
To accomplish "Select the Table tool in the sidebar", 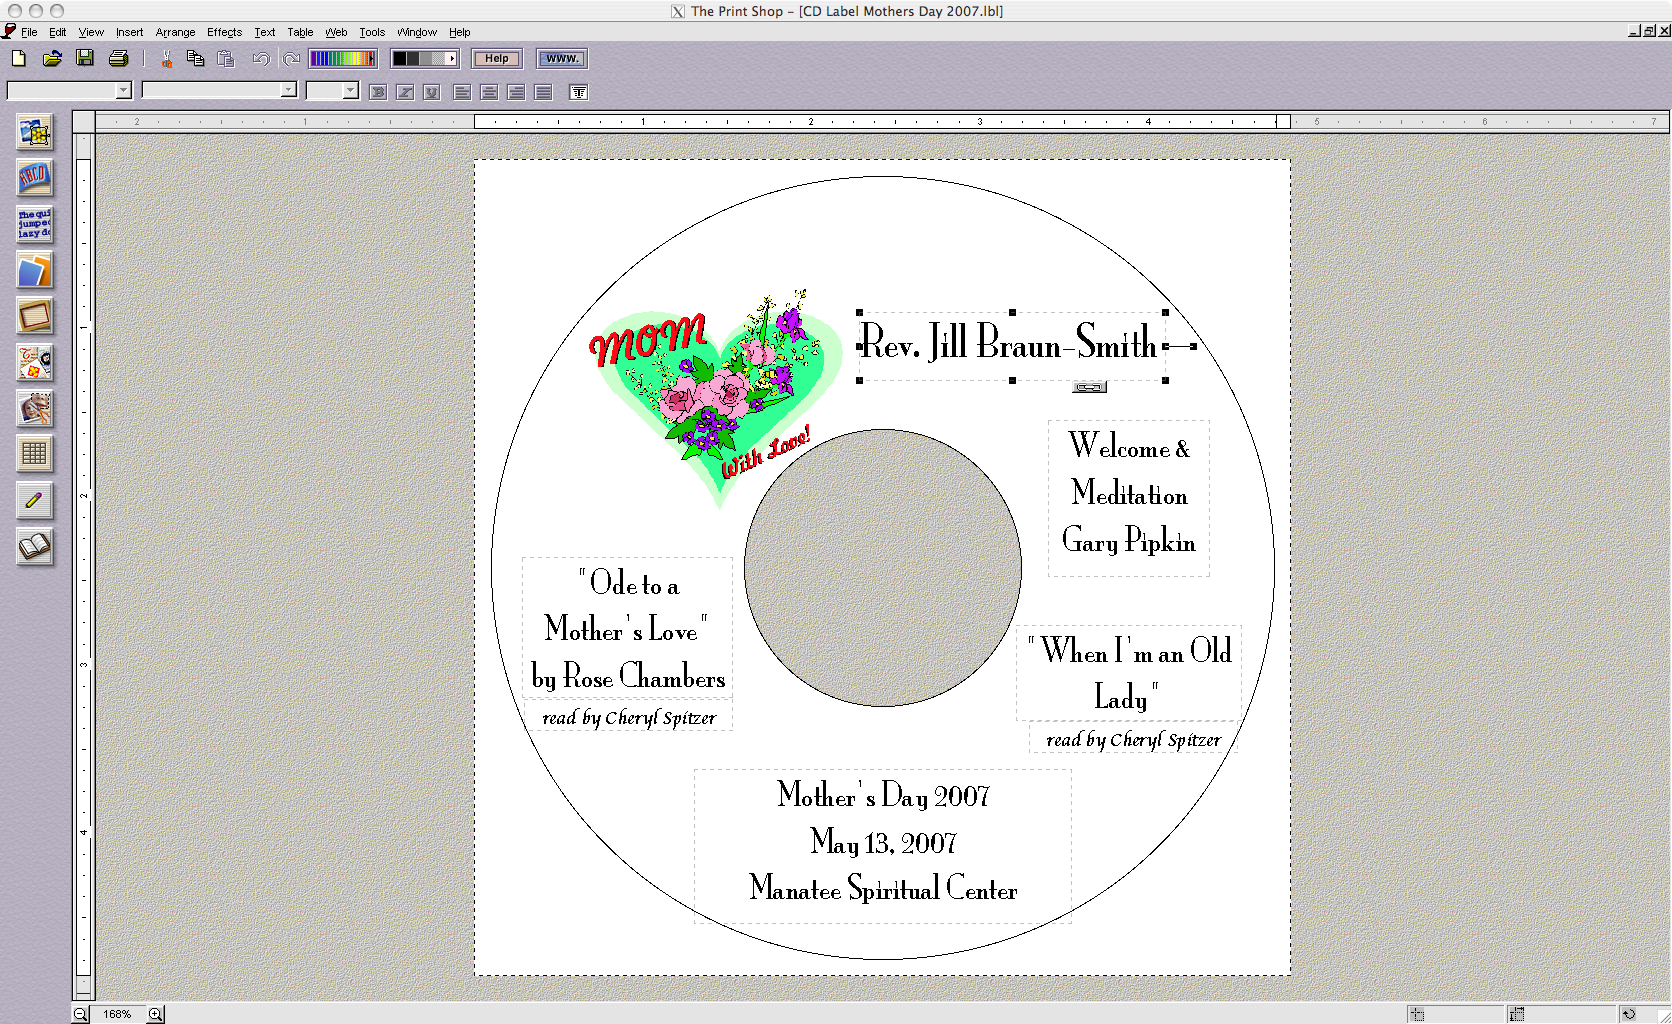I will (x=35, y=455).
